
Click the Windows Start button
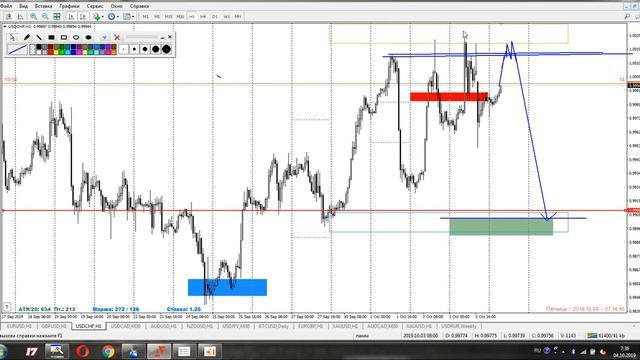(3, 351)
